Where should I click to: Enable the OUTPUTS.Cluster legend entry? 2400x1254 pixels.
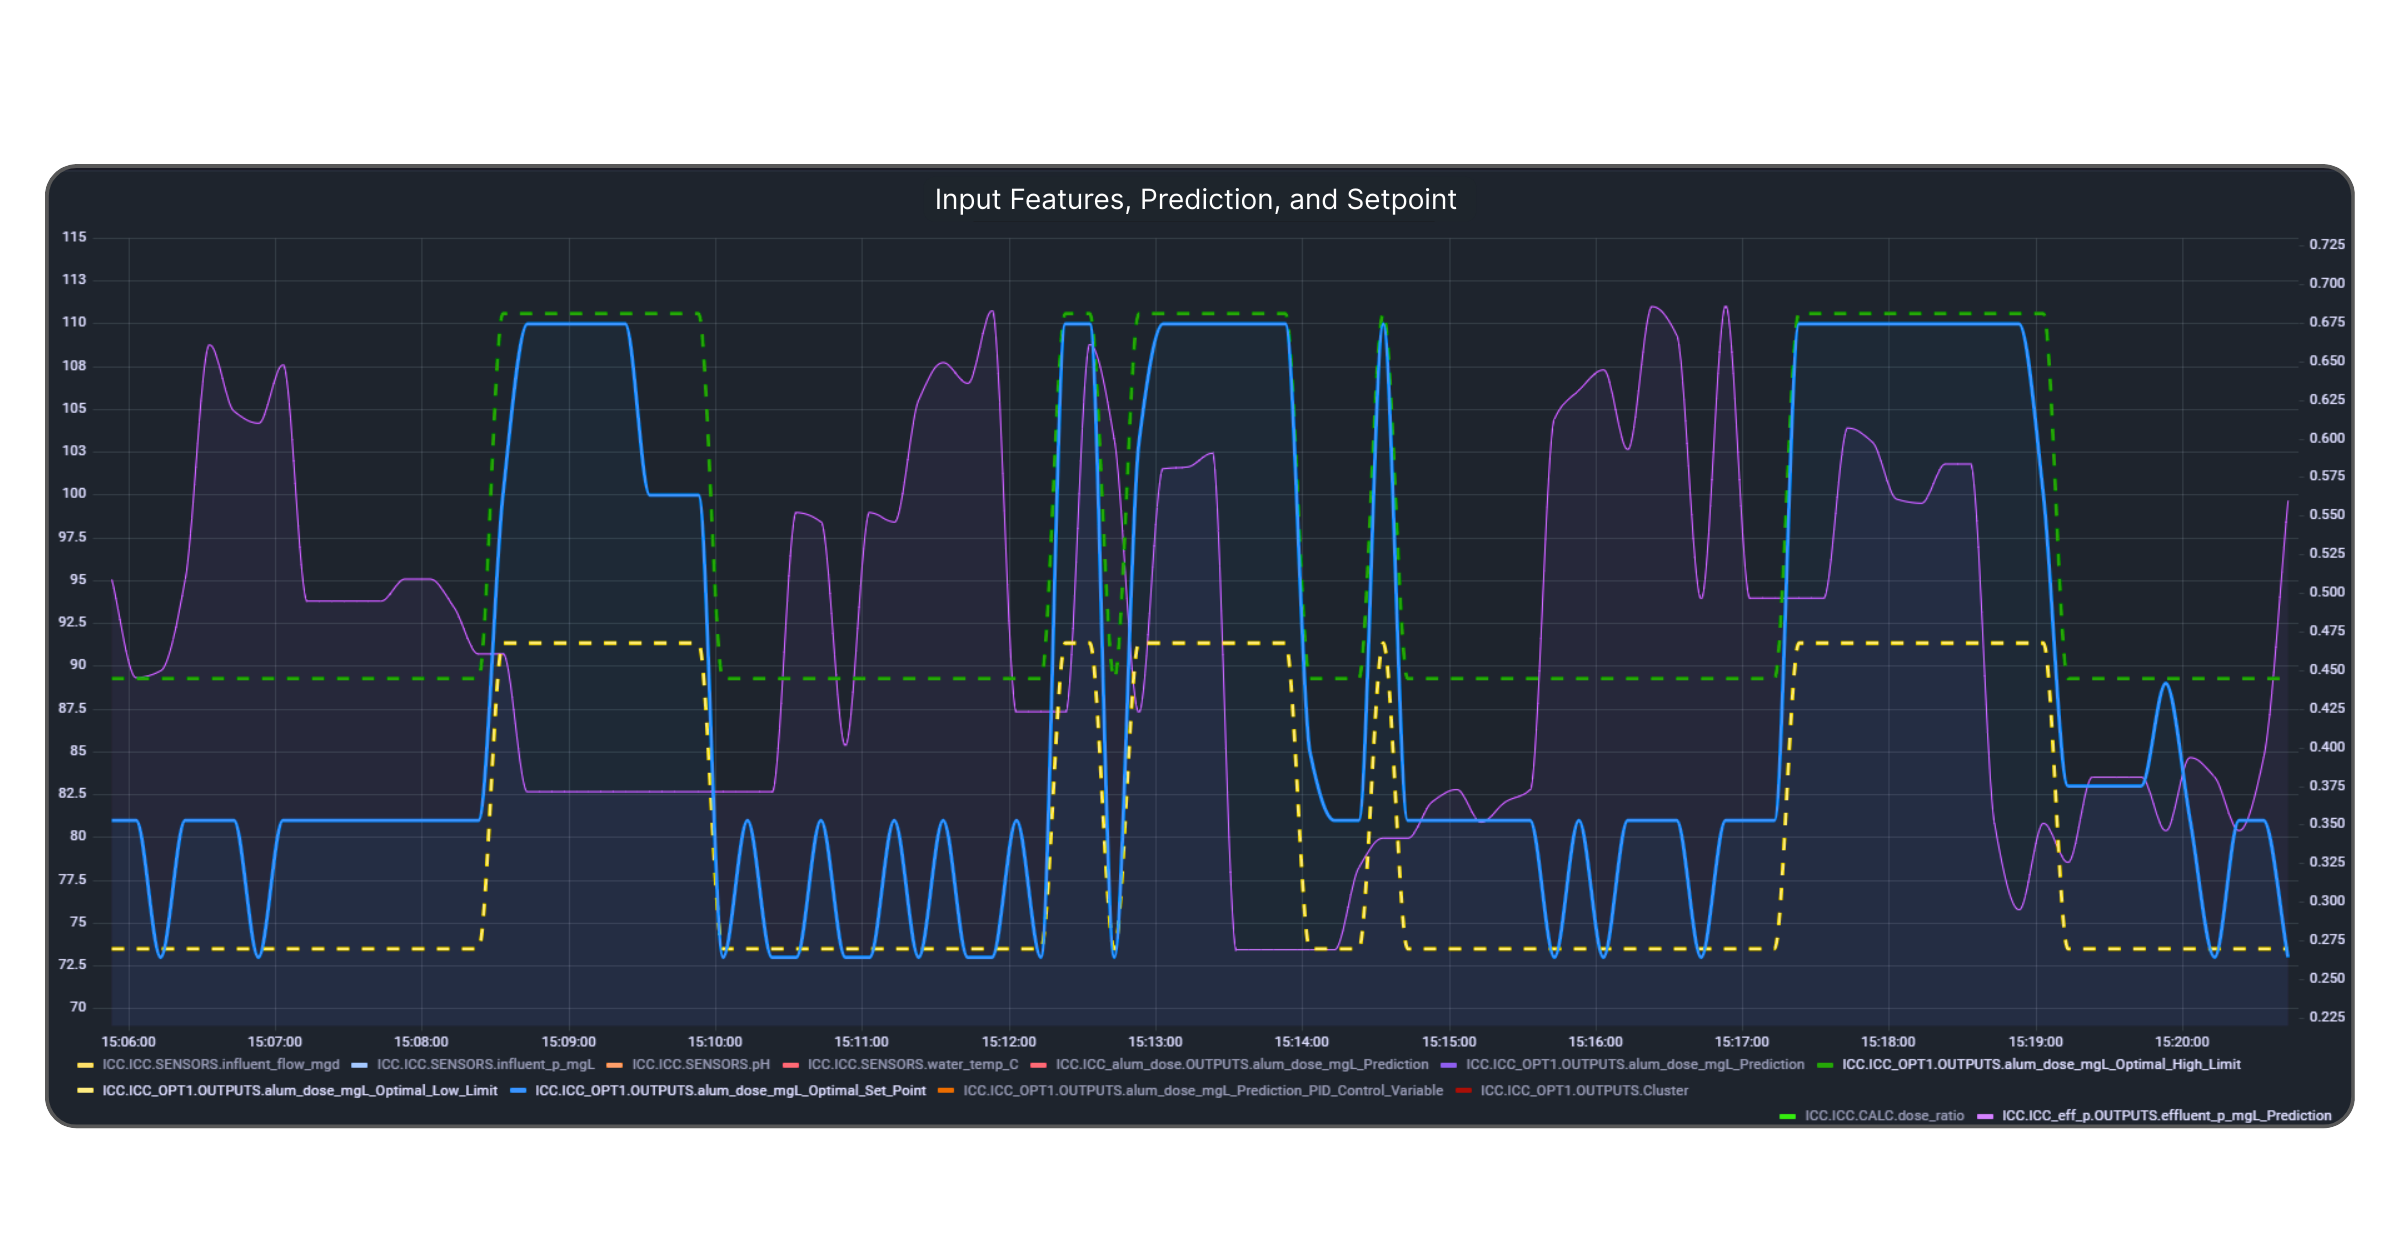pyautogui.click(x=1584, y=1090)
